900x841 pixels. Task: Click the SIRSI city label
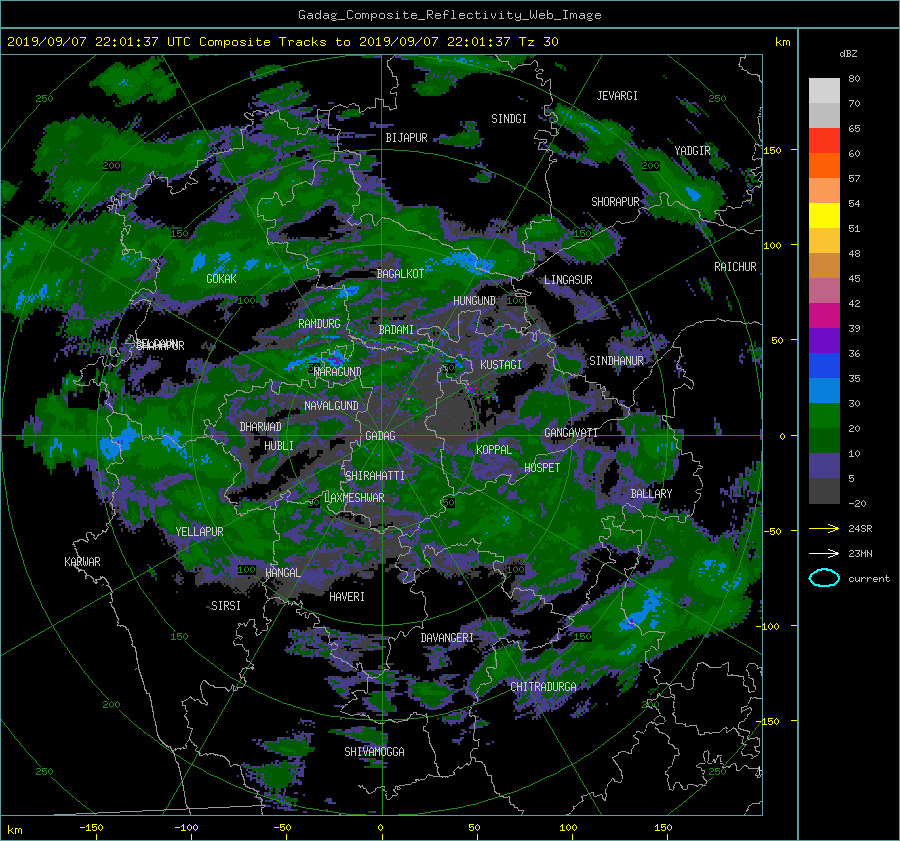tap(226, 606)
